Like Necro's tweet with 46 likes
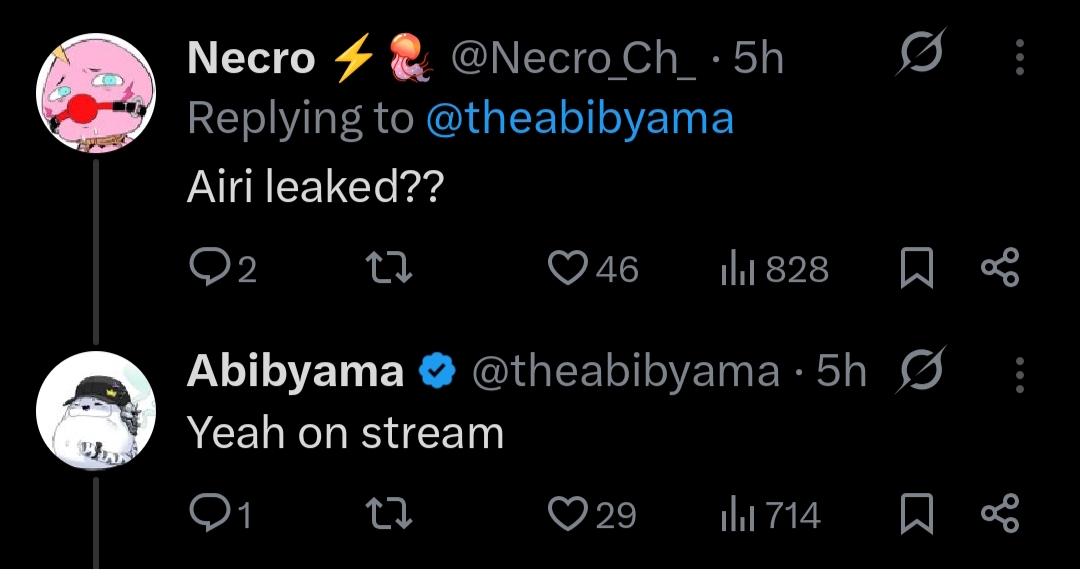 (569, 268)
